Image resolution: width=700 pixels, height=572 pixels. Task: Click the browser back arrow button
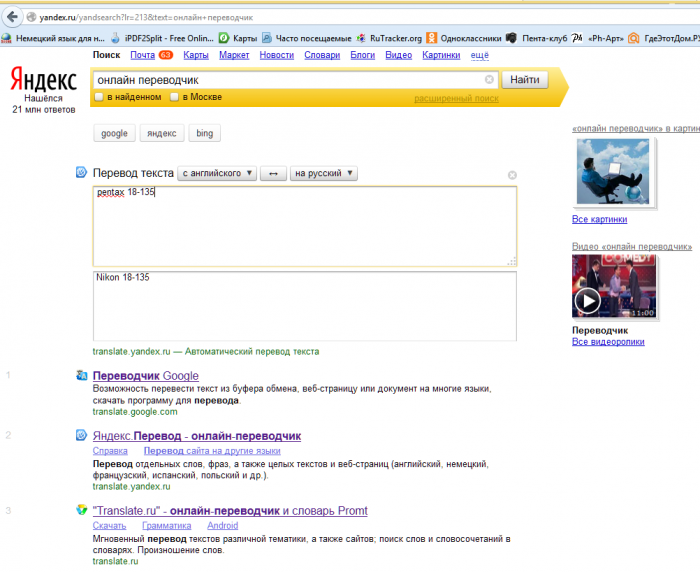(12, 17)
